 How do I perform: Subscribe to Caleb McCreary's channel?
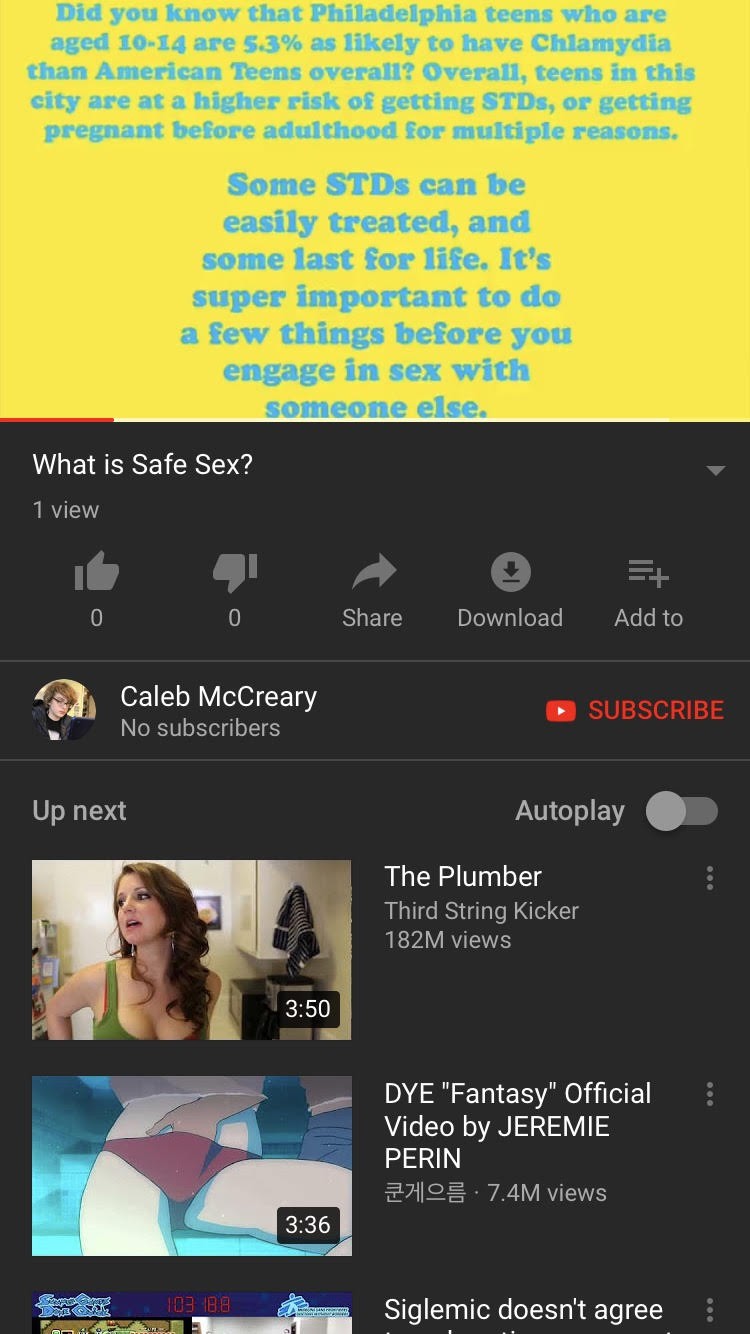pyautogui.click(x=634, y=710)
